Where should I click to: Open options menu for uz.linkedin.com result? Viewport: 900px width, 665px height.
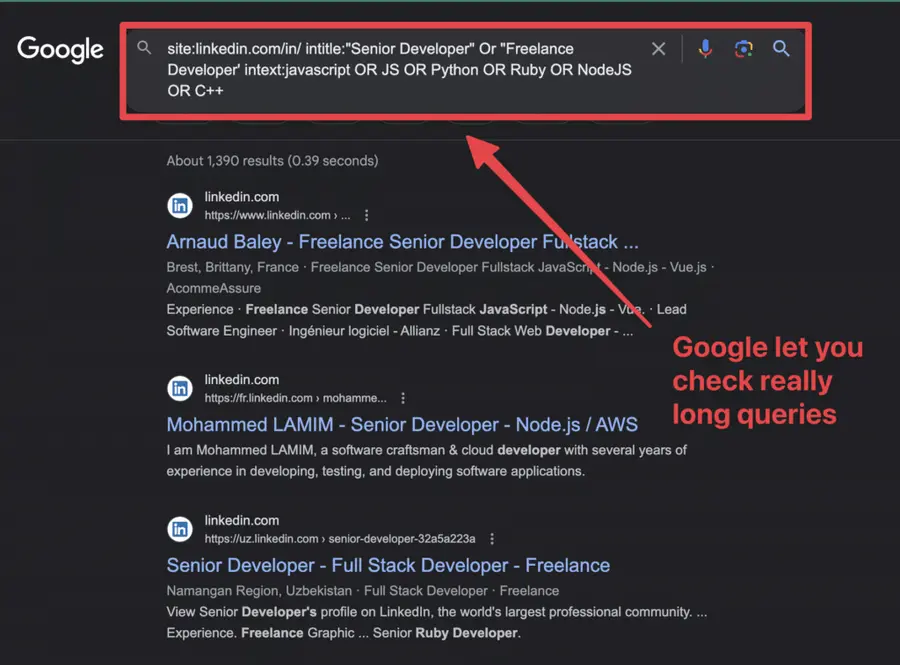pos(492,539)
